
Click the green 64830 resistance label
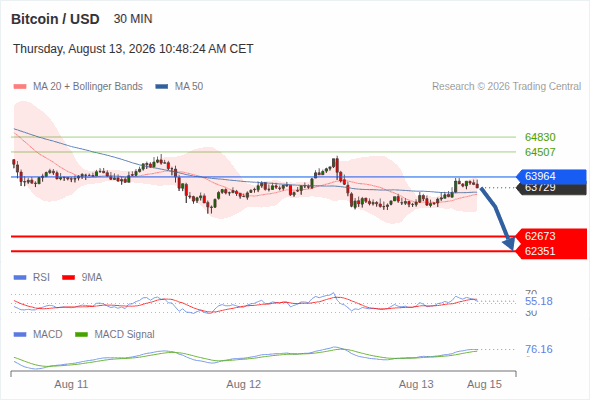click(x=540, y=137)
